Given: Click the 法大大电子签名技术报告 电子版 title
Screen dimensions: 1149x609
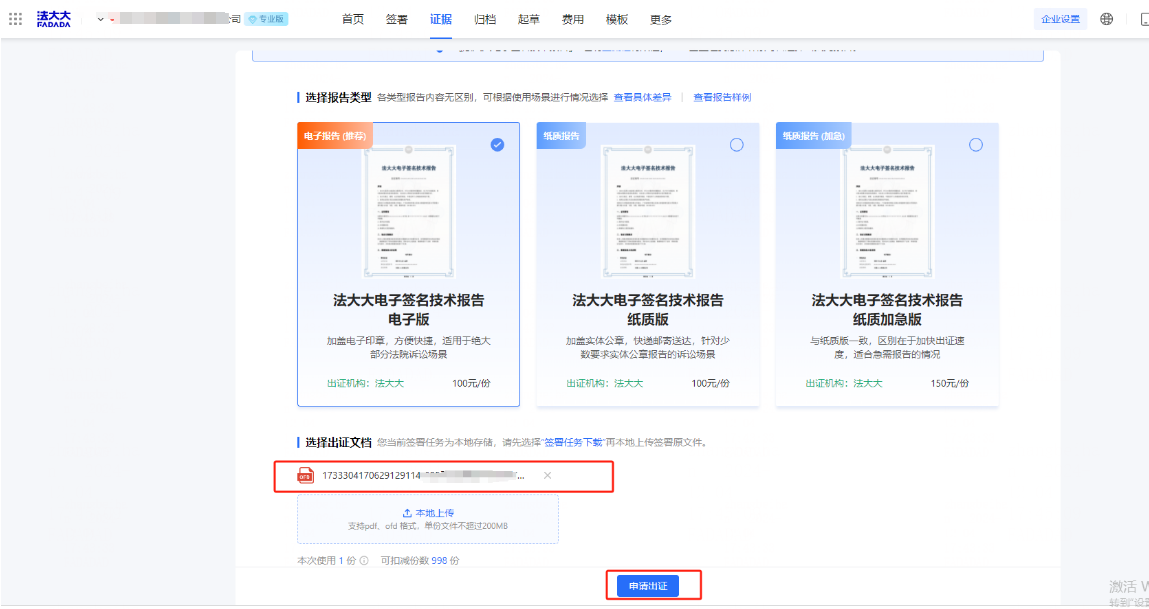Looking at the screenshot, I should (409, 309).
